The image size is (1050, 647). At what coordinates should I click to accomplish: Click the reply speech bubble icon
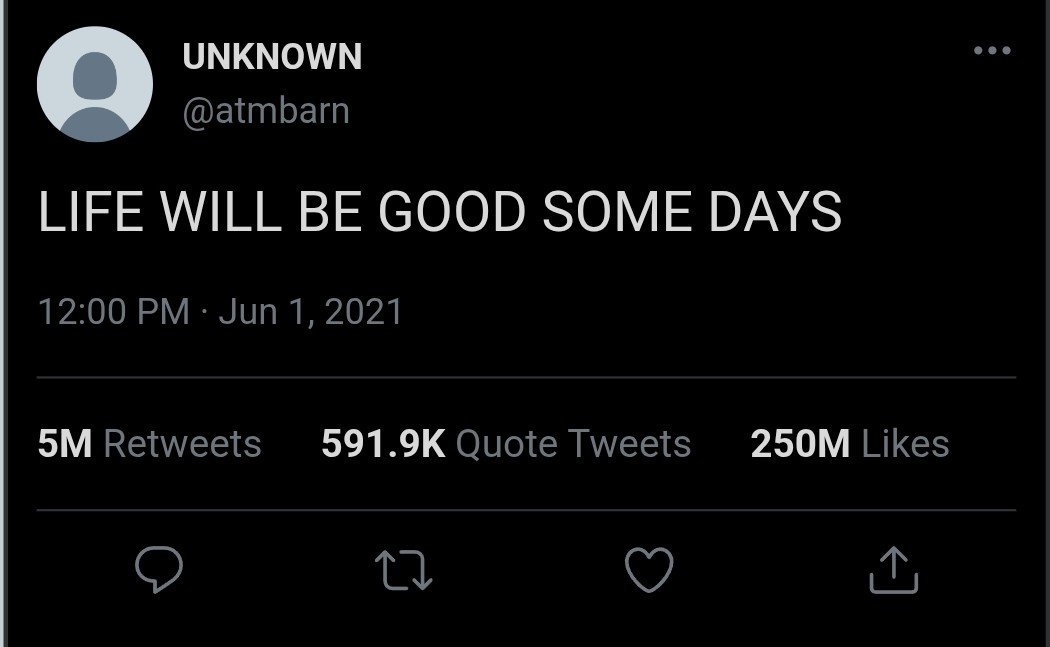click(158, 570)
